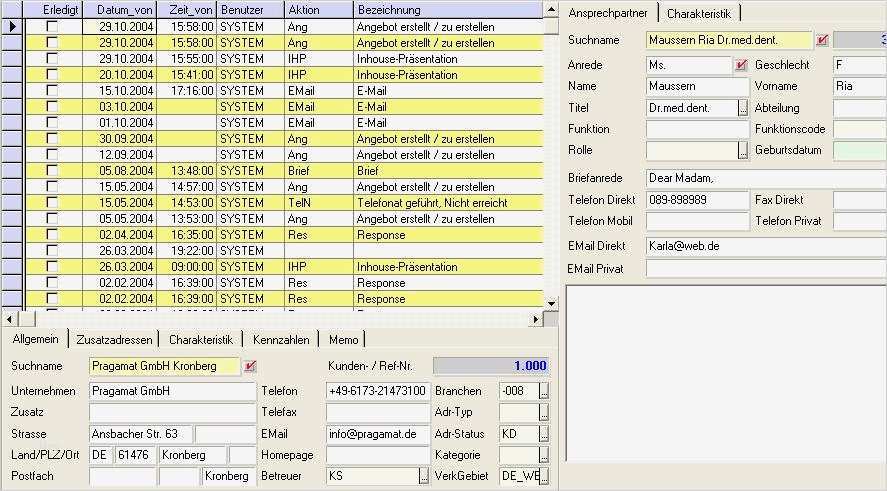Viewport: 887px width, 491px height.
Task: Click the Briefanrede field 'Dear Madam,'
Action: tap(766, 178)
